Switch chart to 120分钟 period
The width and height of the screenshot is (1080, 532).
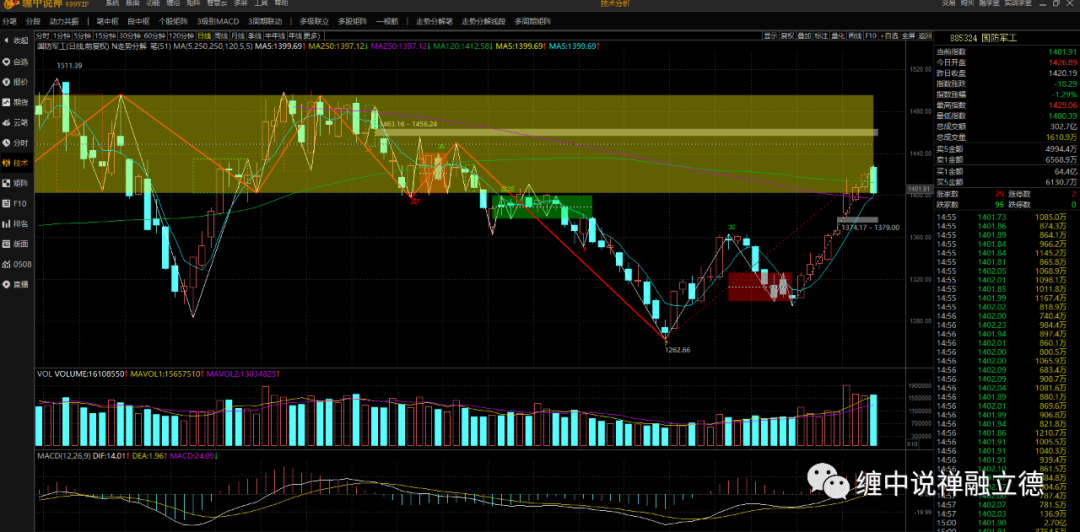[x=181, y=35]
